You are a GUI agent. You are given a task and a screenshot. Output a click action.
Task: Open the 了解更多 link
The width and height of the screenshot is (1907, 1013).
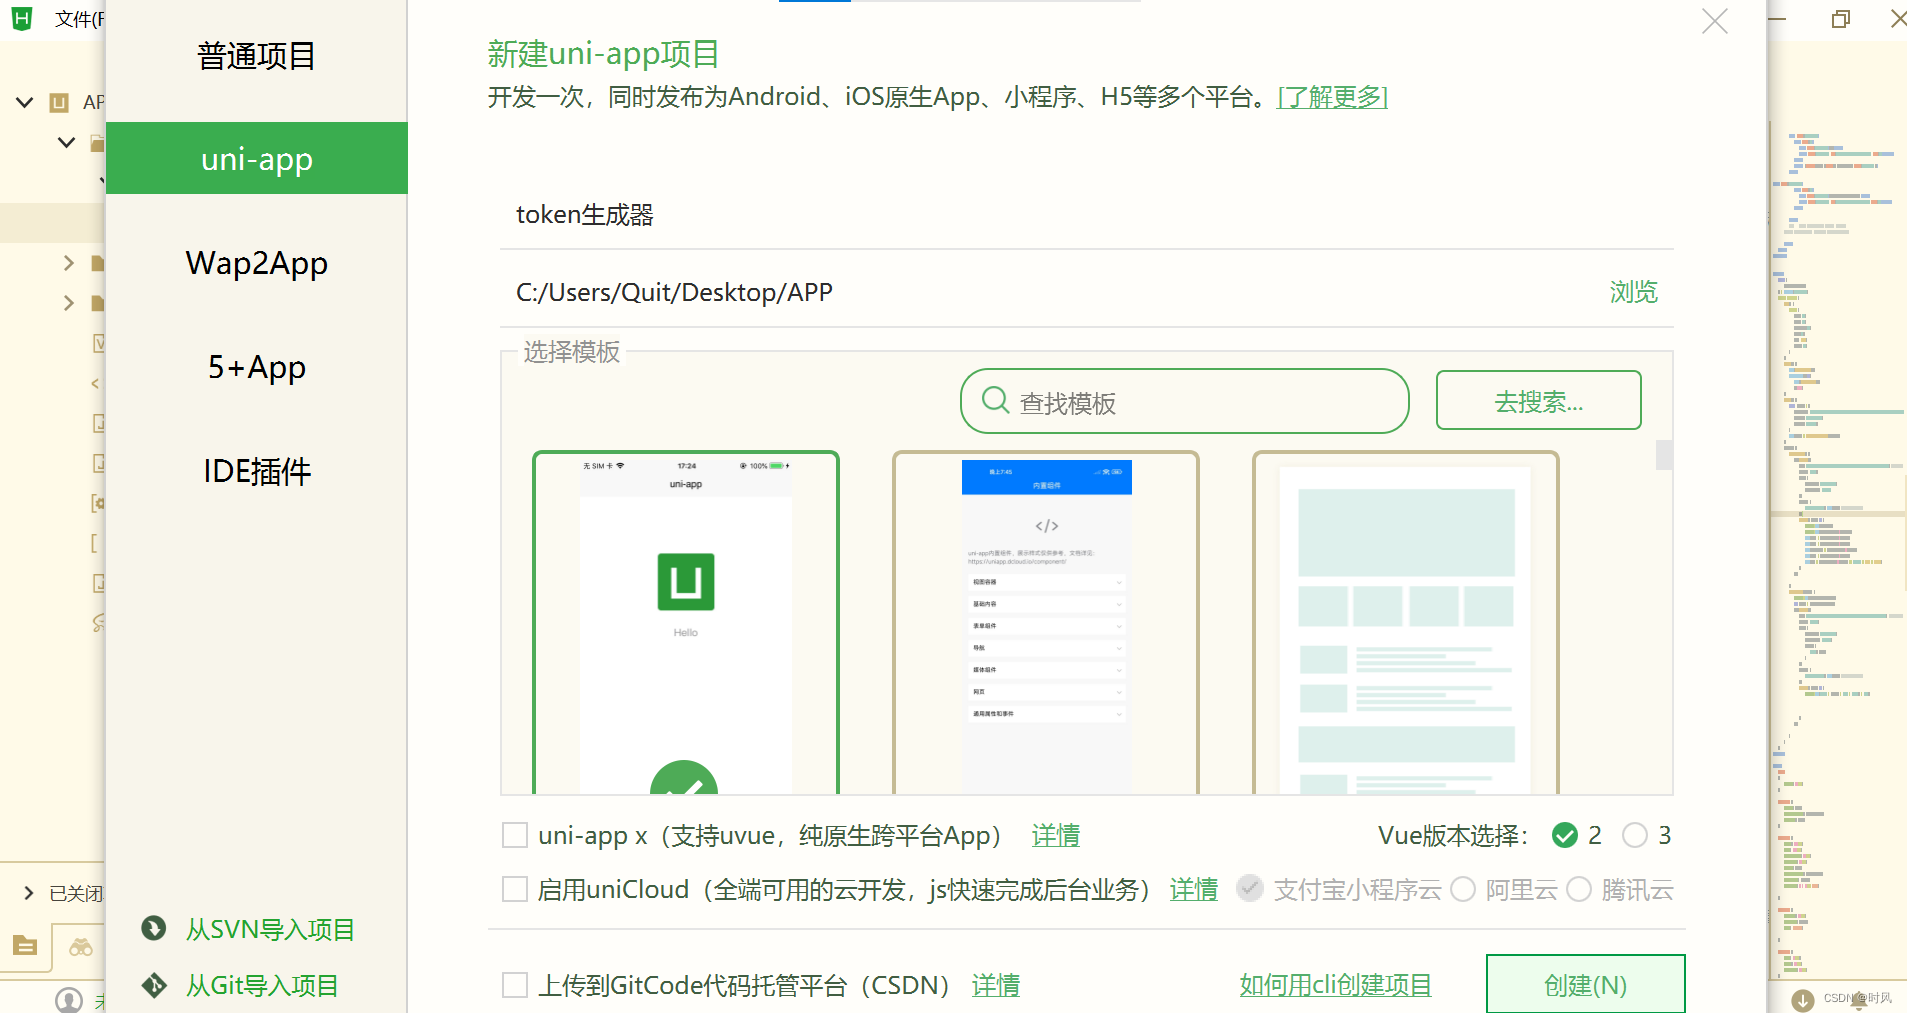point(1332,97)
